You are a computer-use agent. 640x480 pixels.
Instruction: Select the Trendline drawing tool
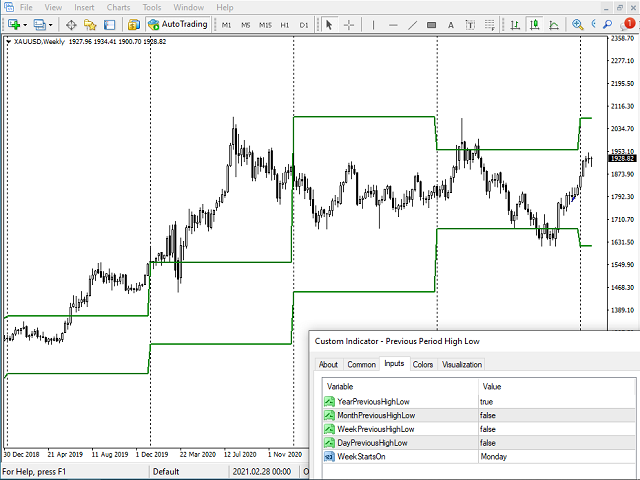(x=413, y=25)
